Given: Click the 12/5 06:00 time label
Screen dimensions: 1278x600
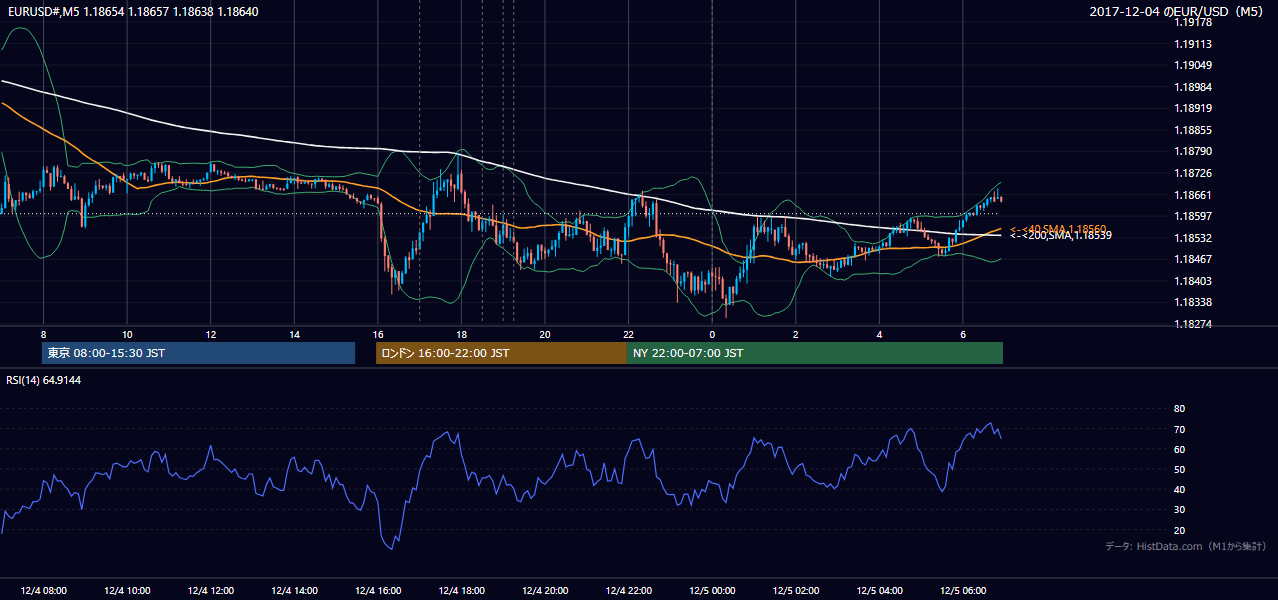Looking at the screenshot, I should tap(963, 591).
